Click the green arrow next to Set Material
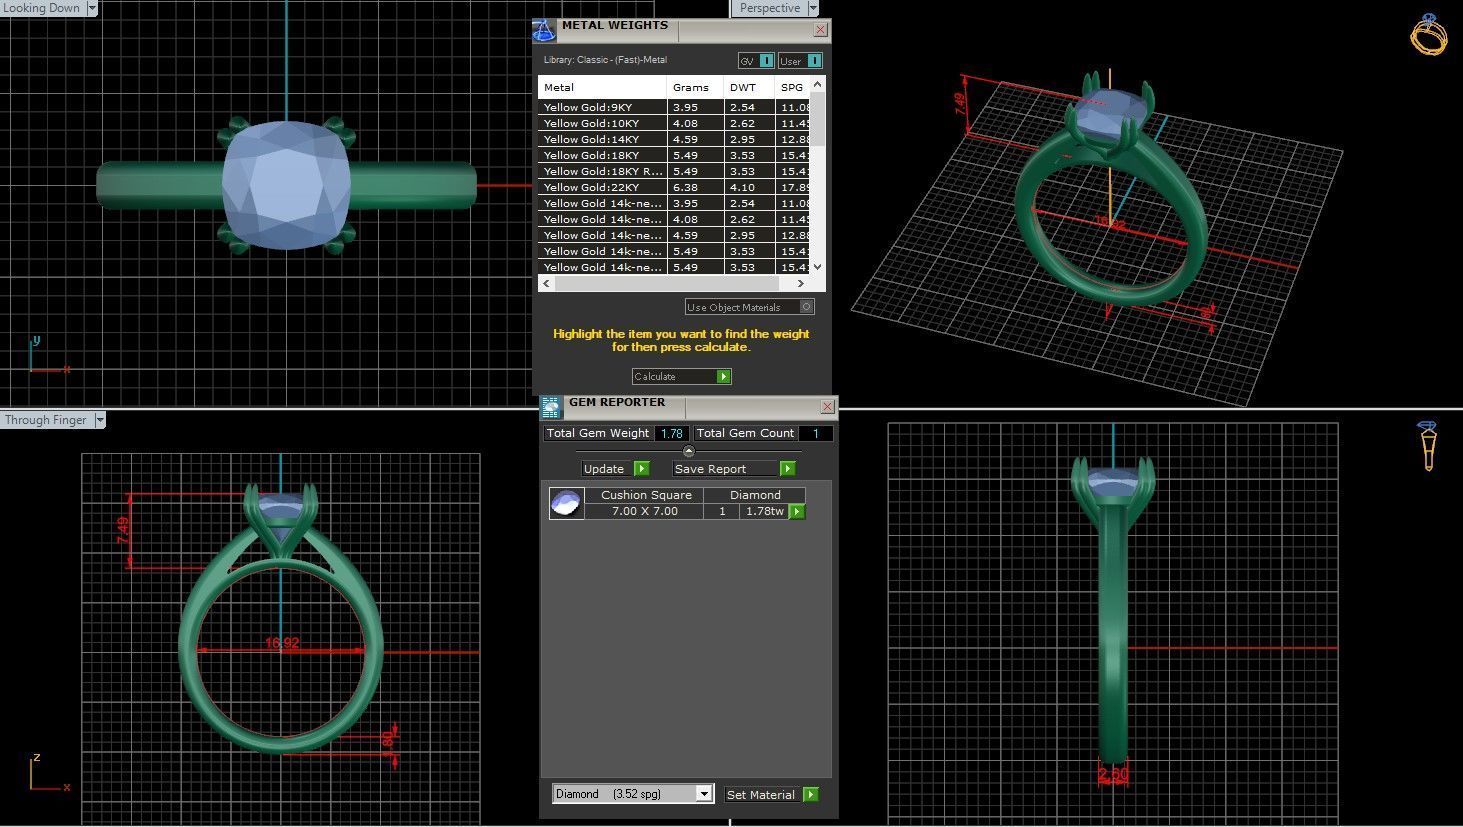 (811, 795)
